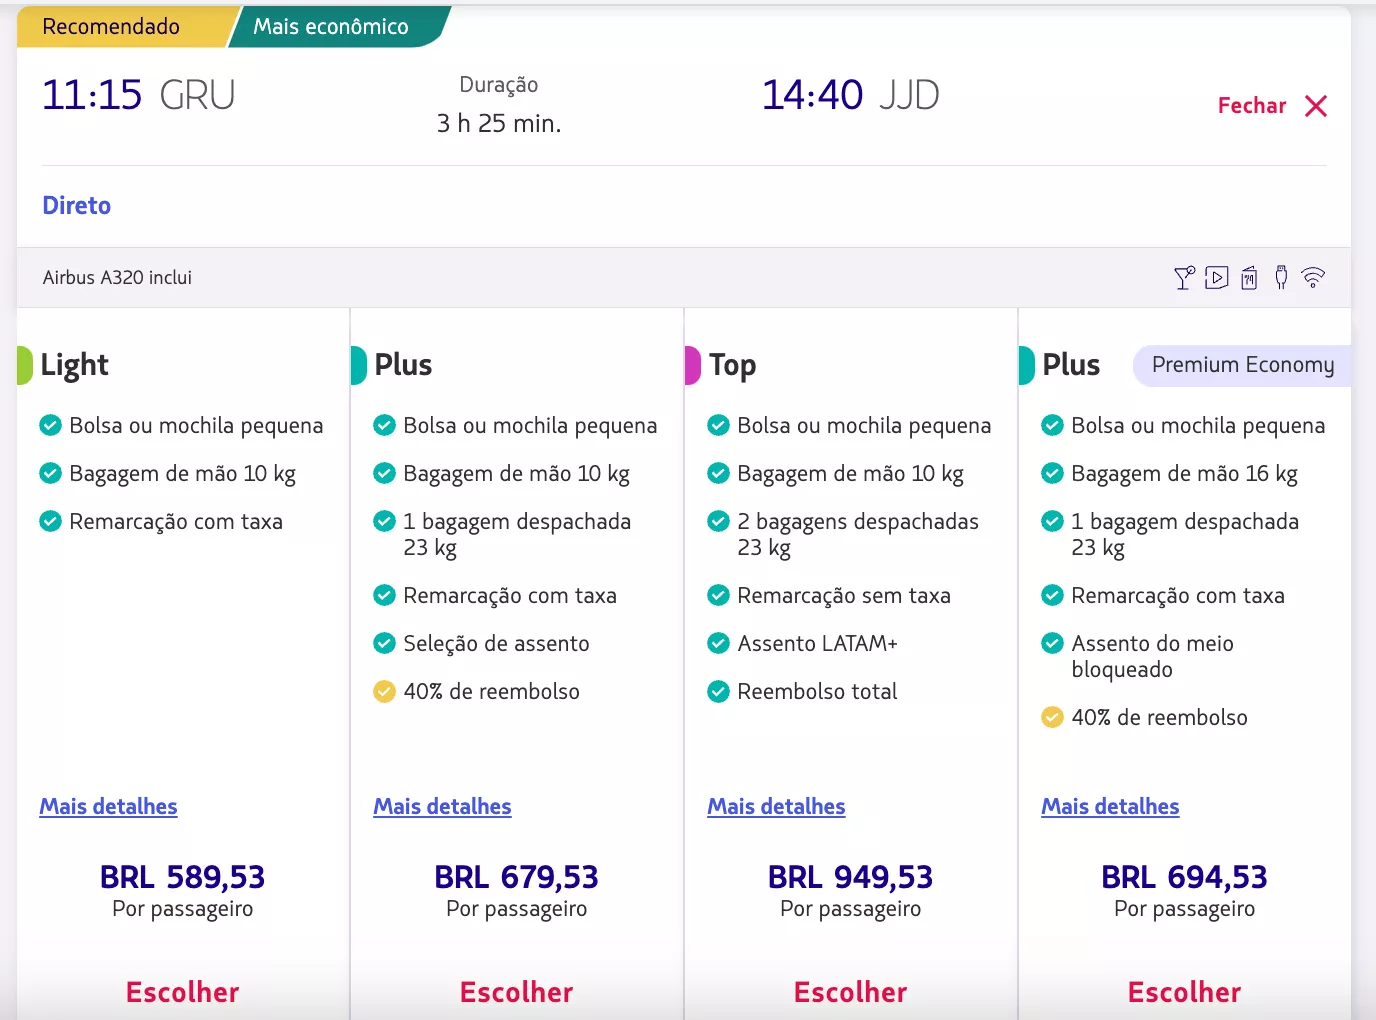This screenshot has width=1376, height=1020.
Task: Click the Seleção de assento text
Action: pos(497,643)
